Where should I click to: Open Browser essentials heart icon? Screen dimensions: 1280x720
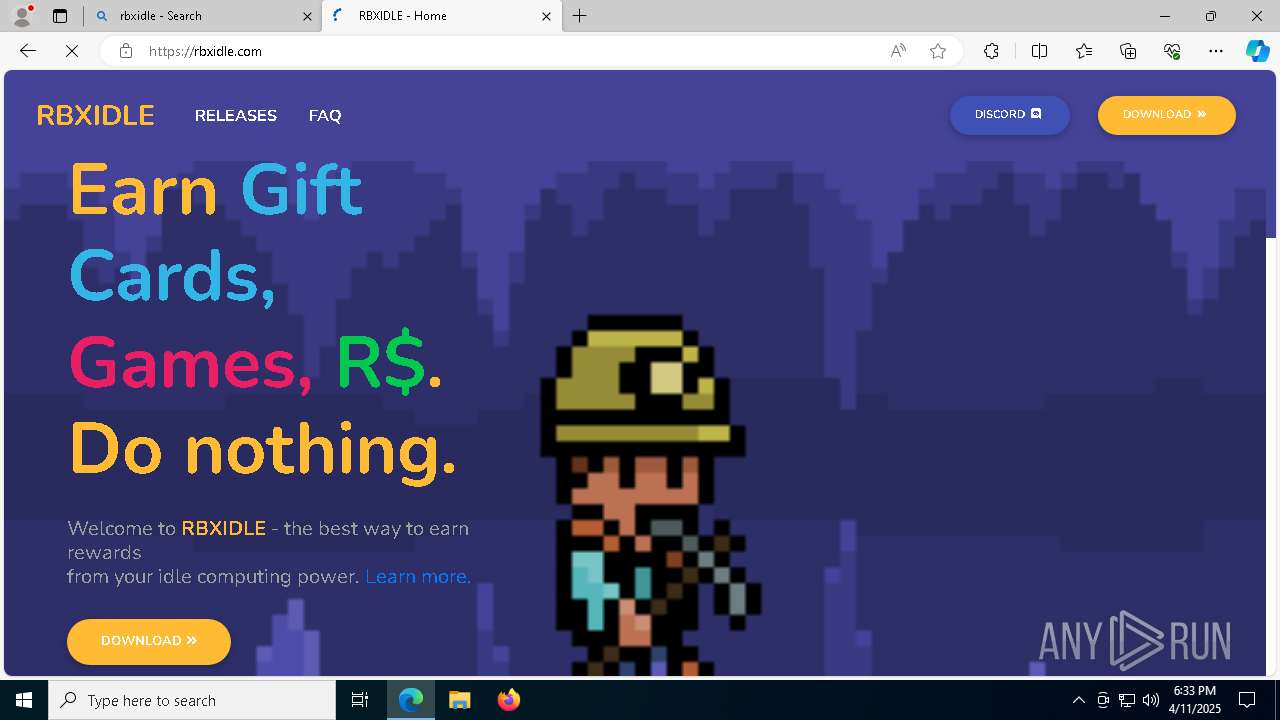point(1172,51)
